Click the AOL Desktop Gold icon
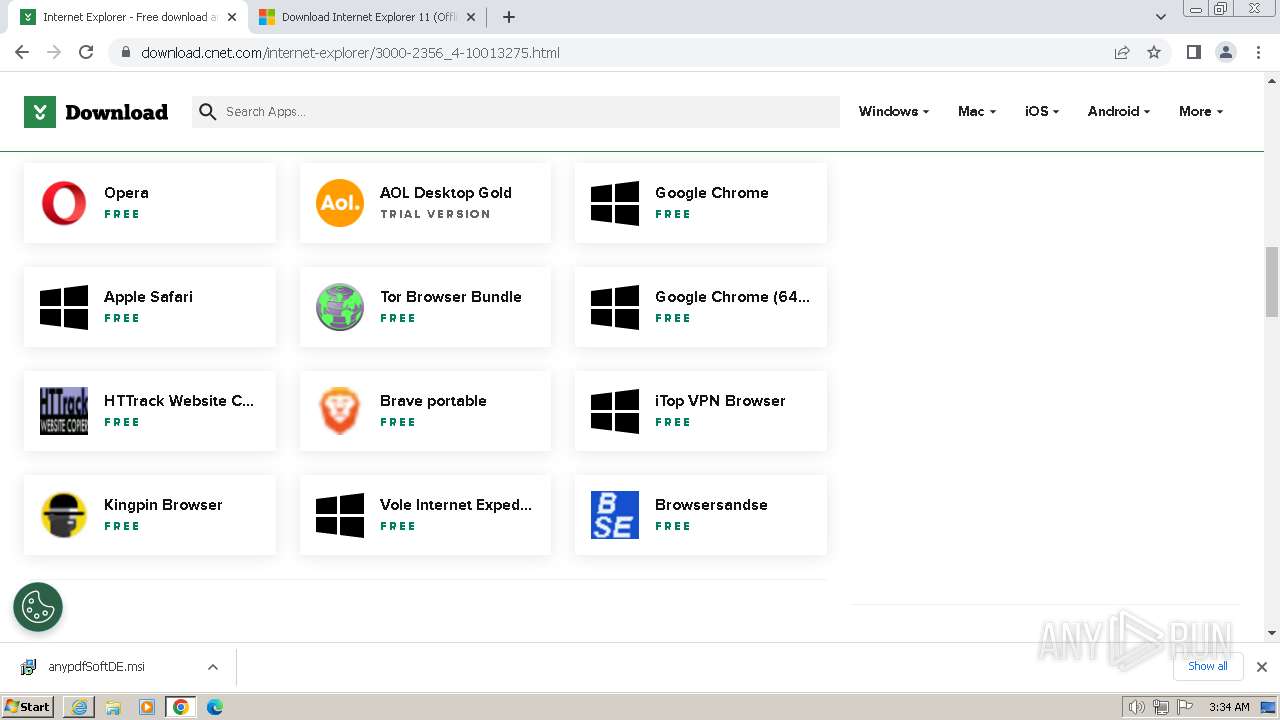Screen dimensions: 1280x720 coord(340,203)
